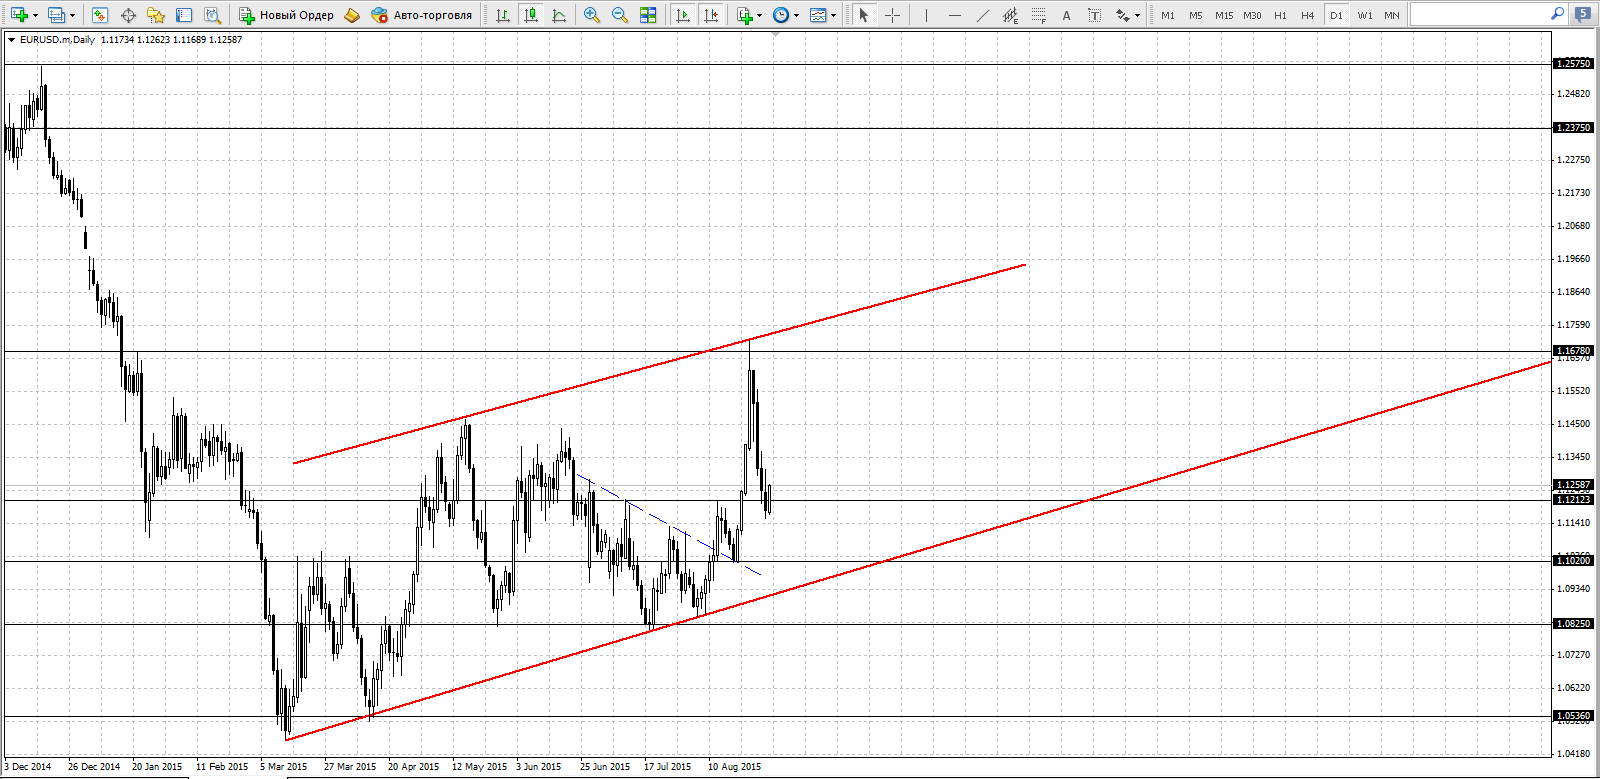Collapse the EURUSD.m,Daily chart header arrow
This screenshot has height=779, width=1600.
tap(11, 39)
